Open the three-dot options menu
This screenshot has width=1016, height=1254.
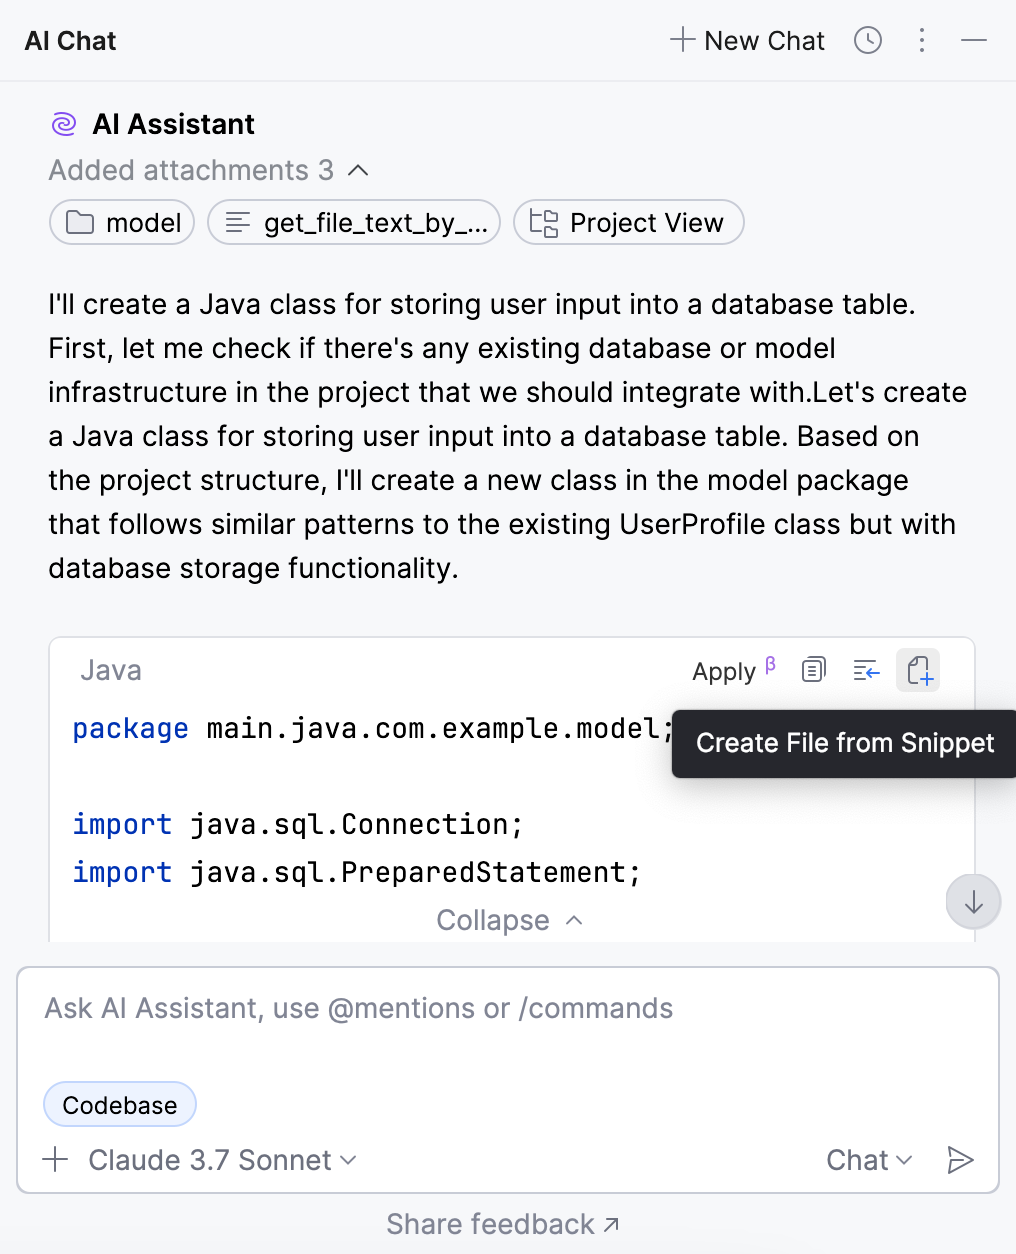tap(921, 41)
